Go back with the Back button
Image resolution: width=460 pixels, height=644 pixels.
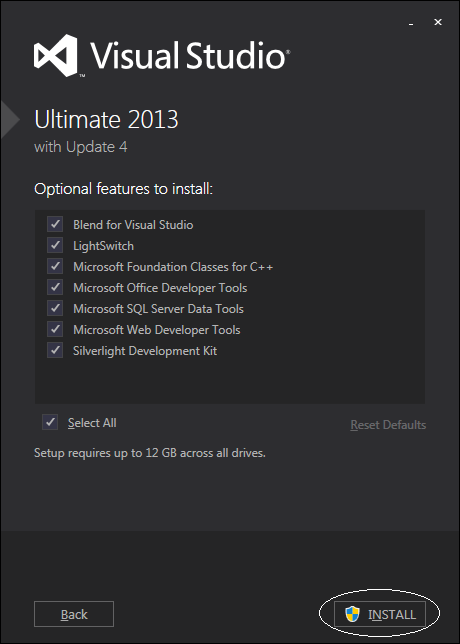(x=74, y=614)
